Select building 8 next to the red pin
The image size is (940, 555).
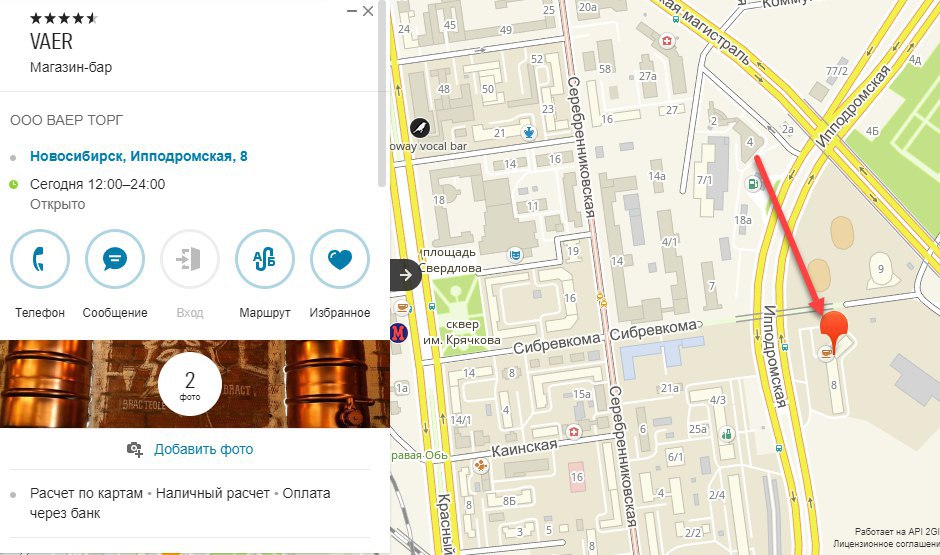coord(834,385)
